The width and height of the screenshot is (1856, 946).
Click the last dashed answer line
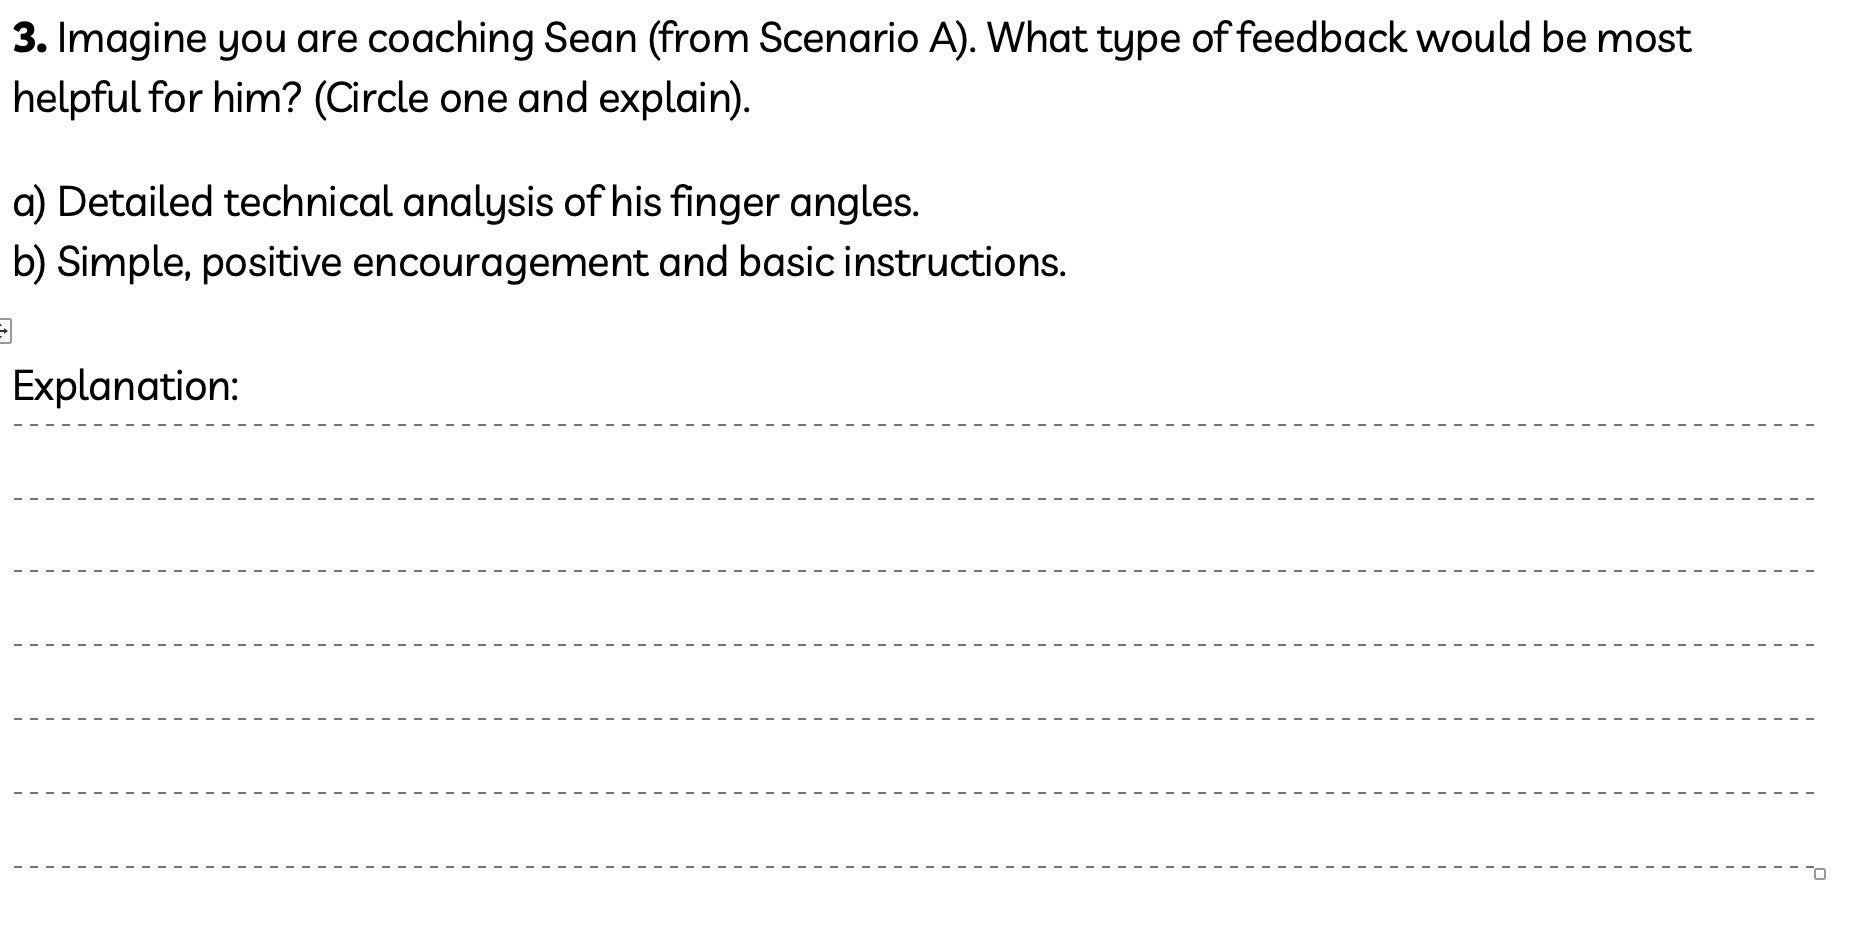914,866
